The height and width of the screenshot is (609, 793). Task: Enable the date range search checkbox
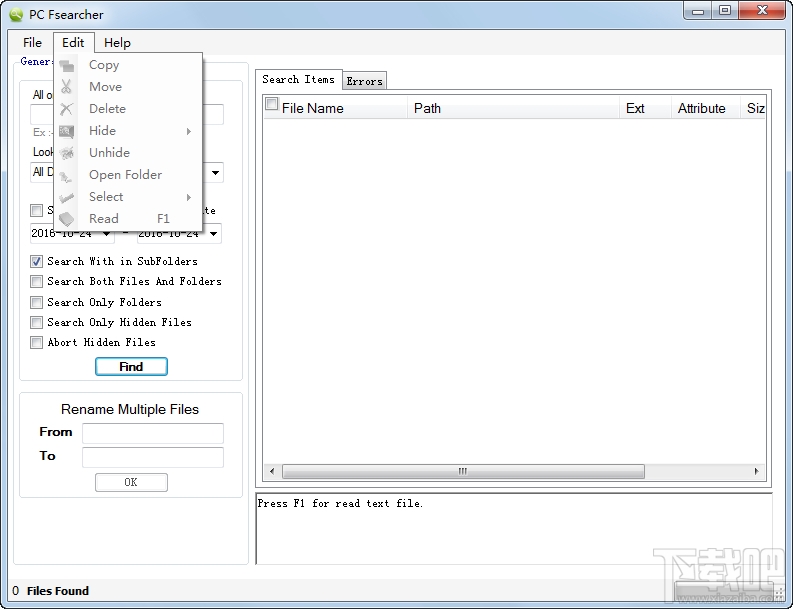click(36, 210)
